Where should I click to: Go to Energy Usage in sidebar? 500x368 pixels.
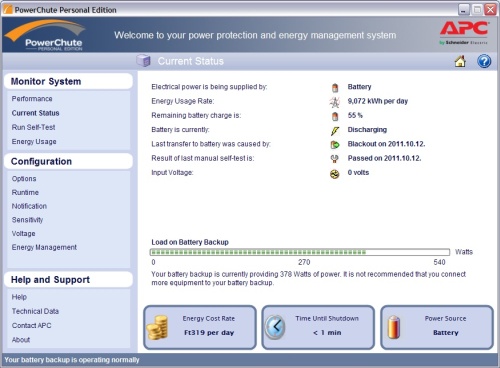pos(34,142)
